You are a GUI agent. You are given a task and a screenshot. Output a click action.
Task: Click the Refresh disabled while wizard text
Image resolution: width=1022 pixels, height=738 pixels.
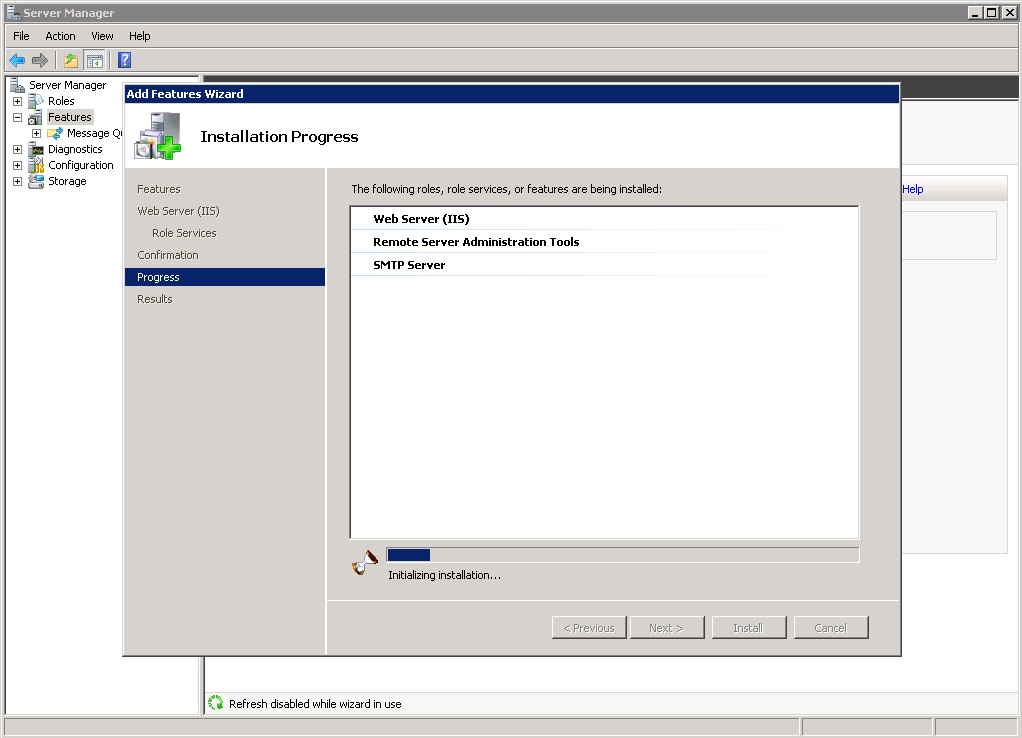point(315,703)
